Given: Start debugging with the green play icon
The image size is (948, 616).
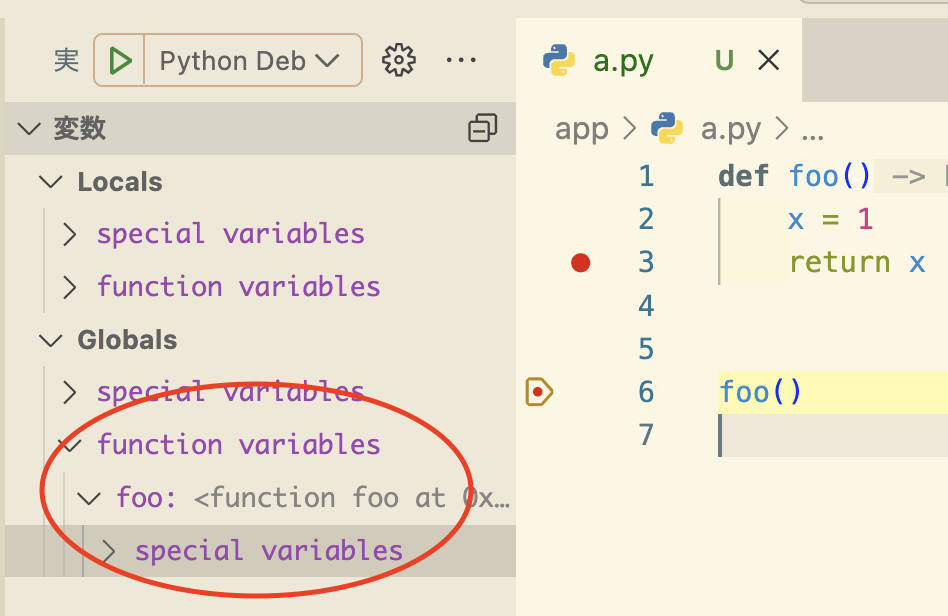Looking at the screenshot, I should [x=119, y=60].
